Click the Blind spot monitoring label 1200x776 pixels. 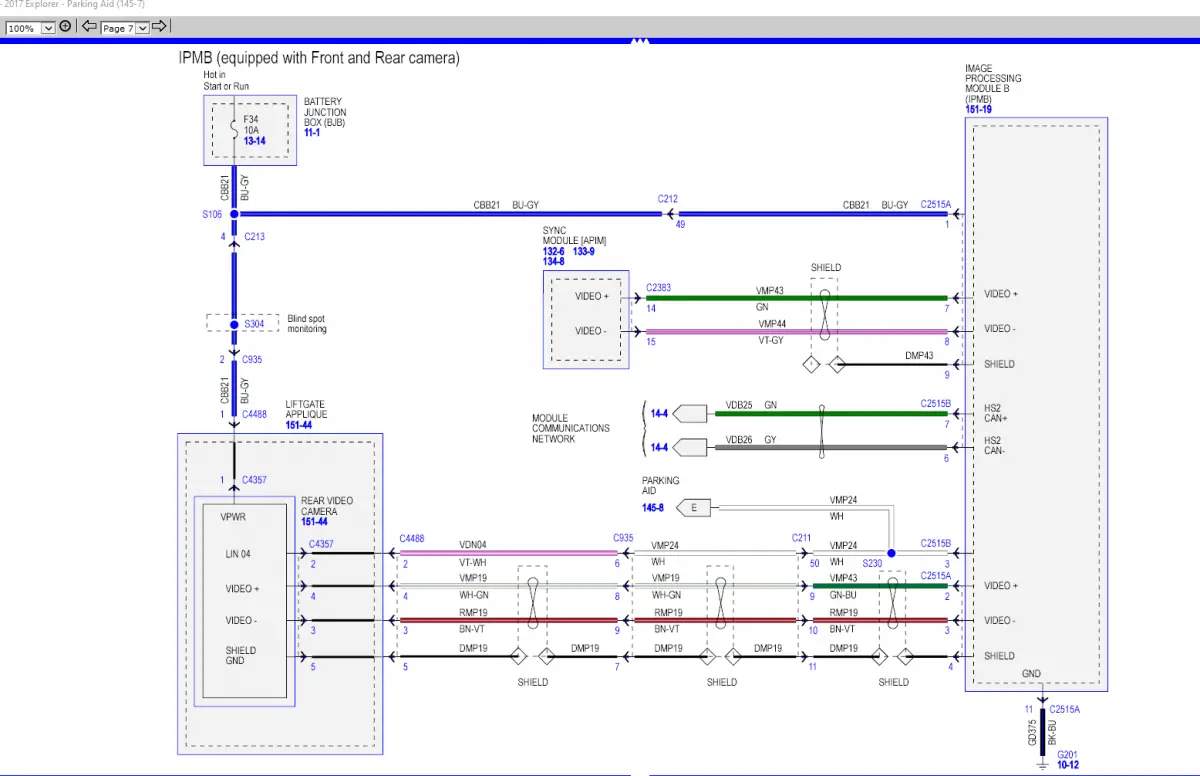(307, 324)
